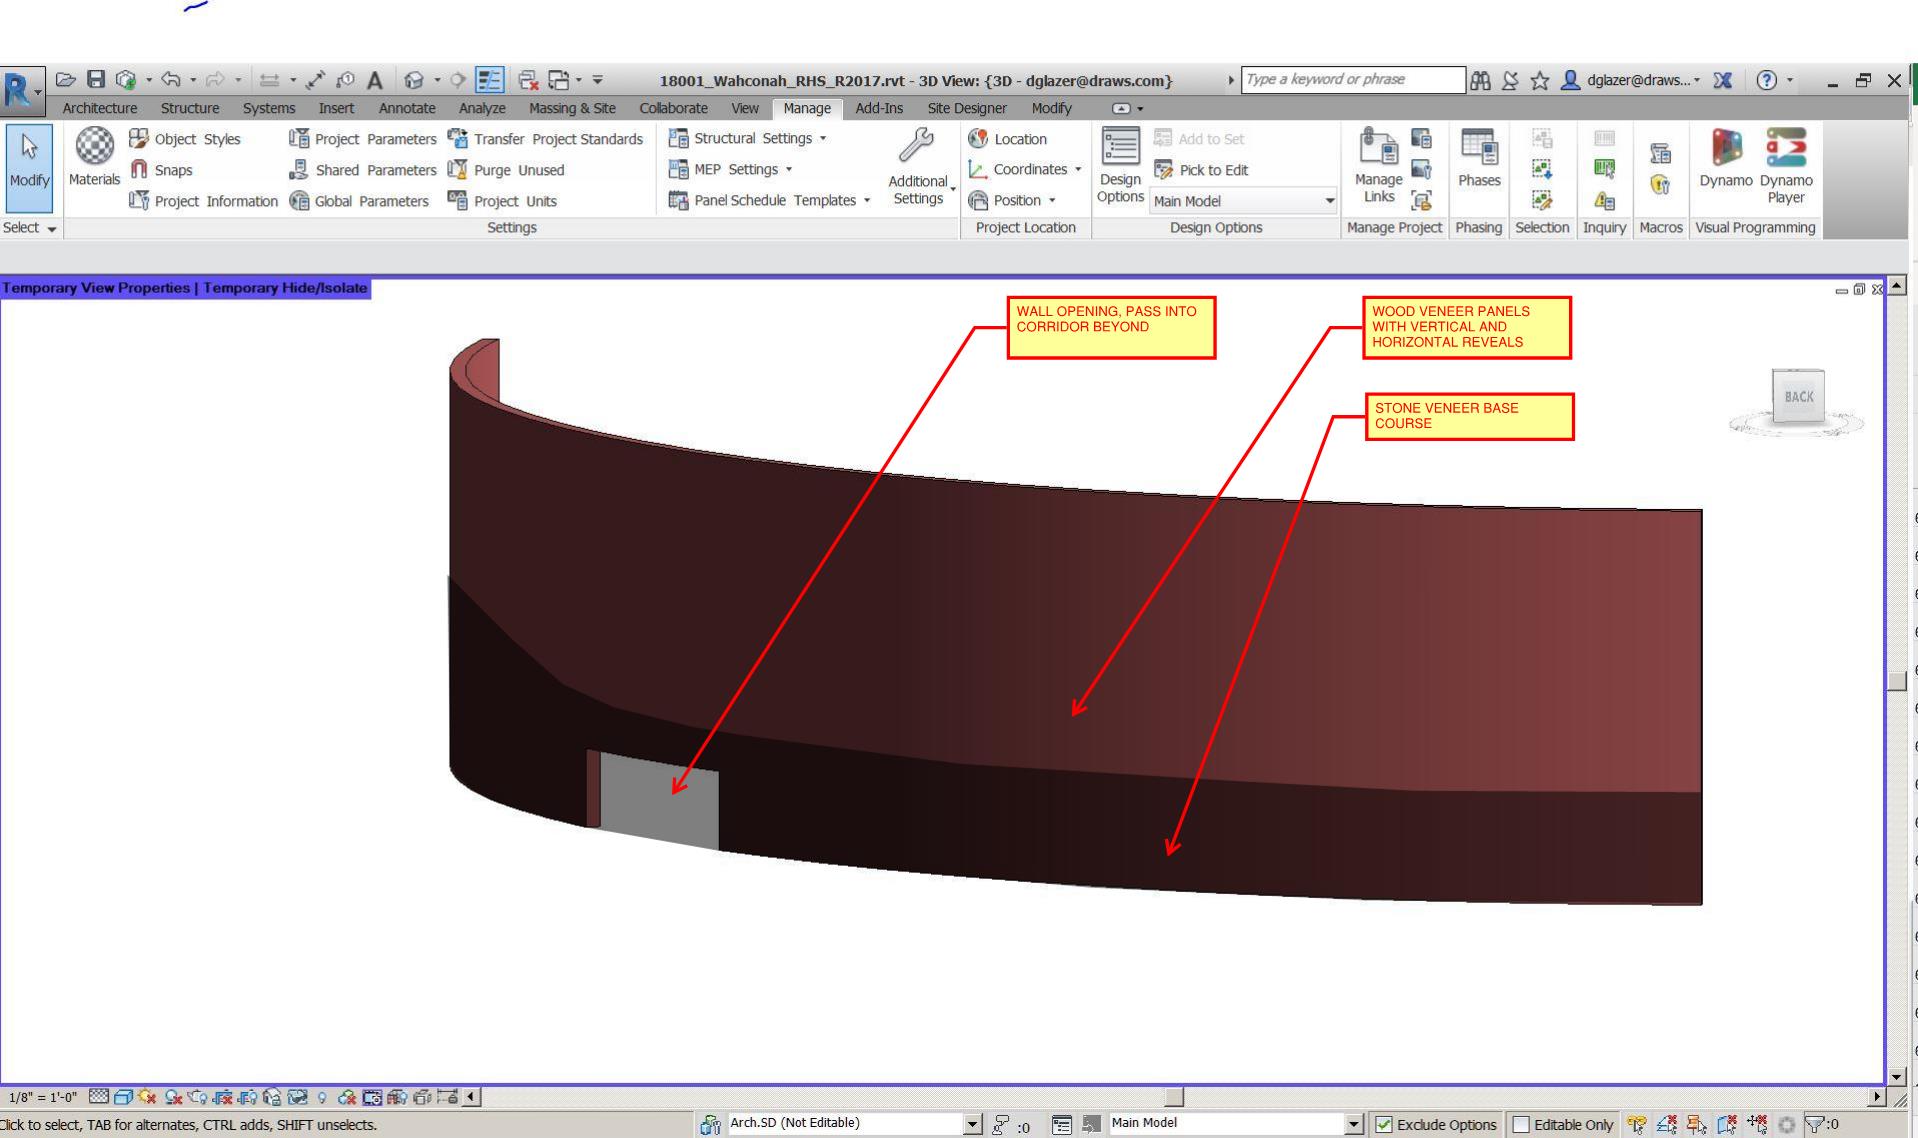Open the Main Model design options dropdown
The height and width of the screenshot is (1138, 1918).
[1330, 200]
